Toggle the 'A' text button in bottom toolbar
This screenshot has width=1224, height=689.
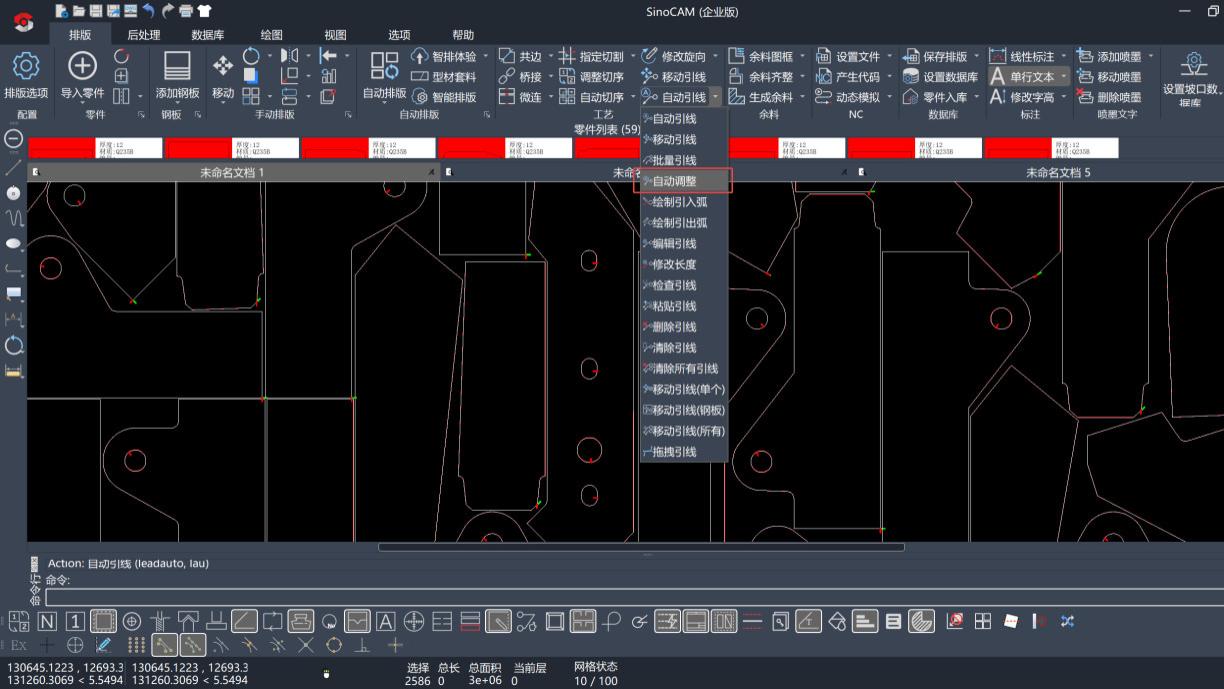point(385,621)
